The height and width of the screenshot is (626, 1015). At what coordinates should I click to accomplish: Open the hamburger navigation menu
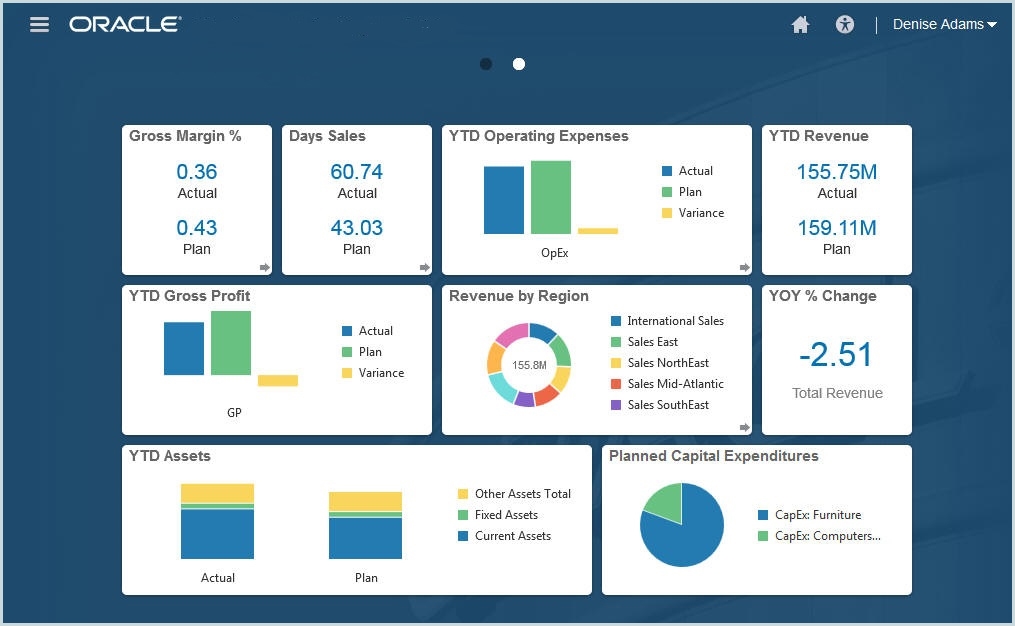[x=39, y=25]
